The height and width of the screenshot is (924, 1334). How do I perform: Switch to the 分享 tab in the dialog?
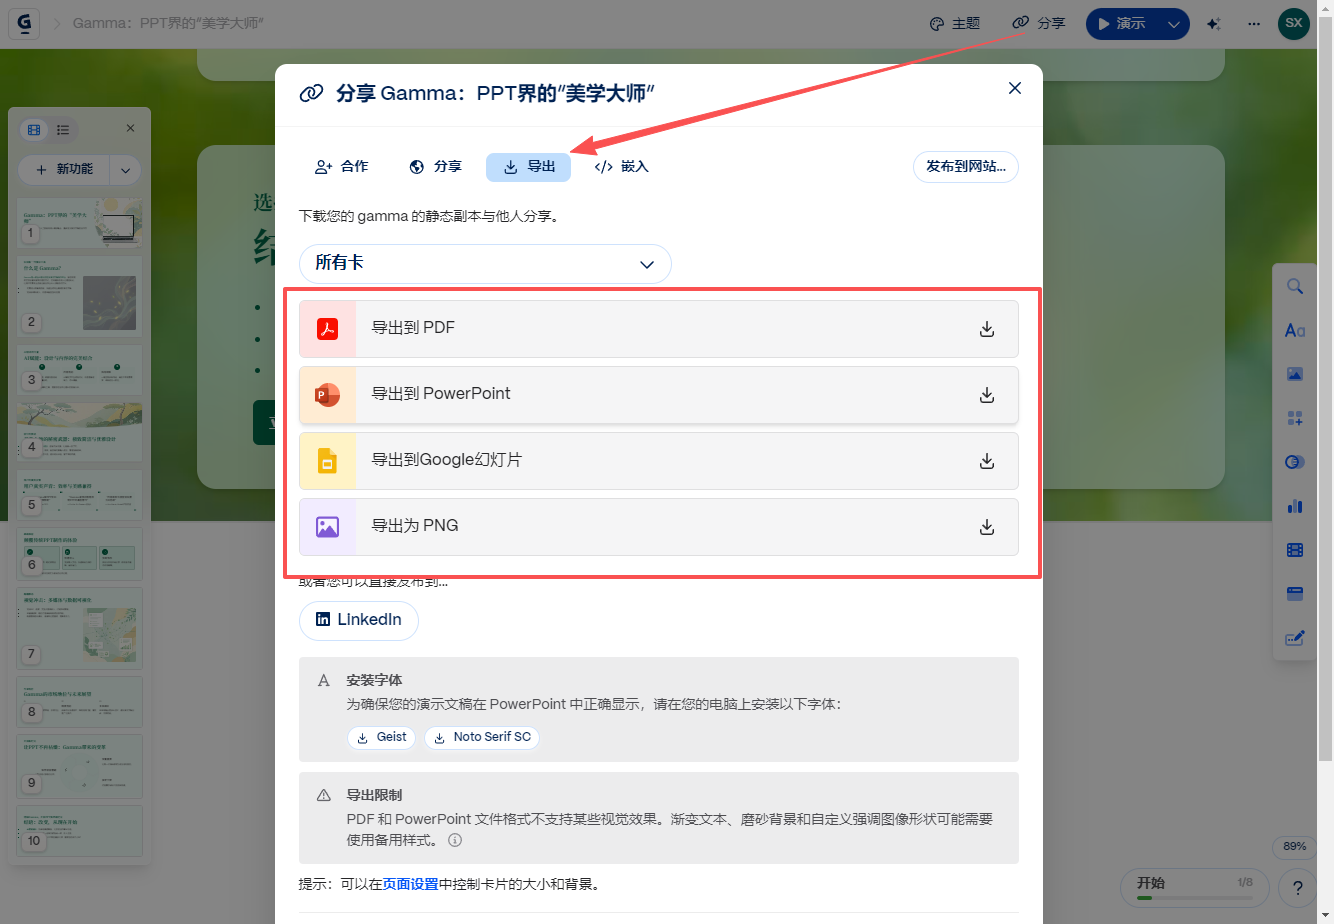[436, 167]
